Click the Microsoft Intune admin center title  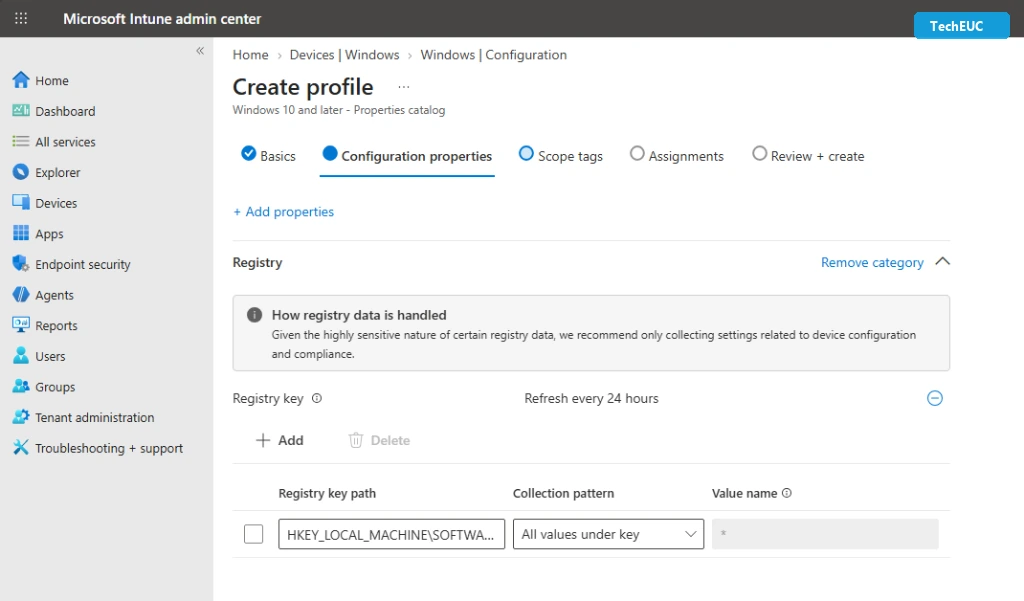pos(162,19)
